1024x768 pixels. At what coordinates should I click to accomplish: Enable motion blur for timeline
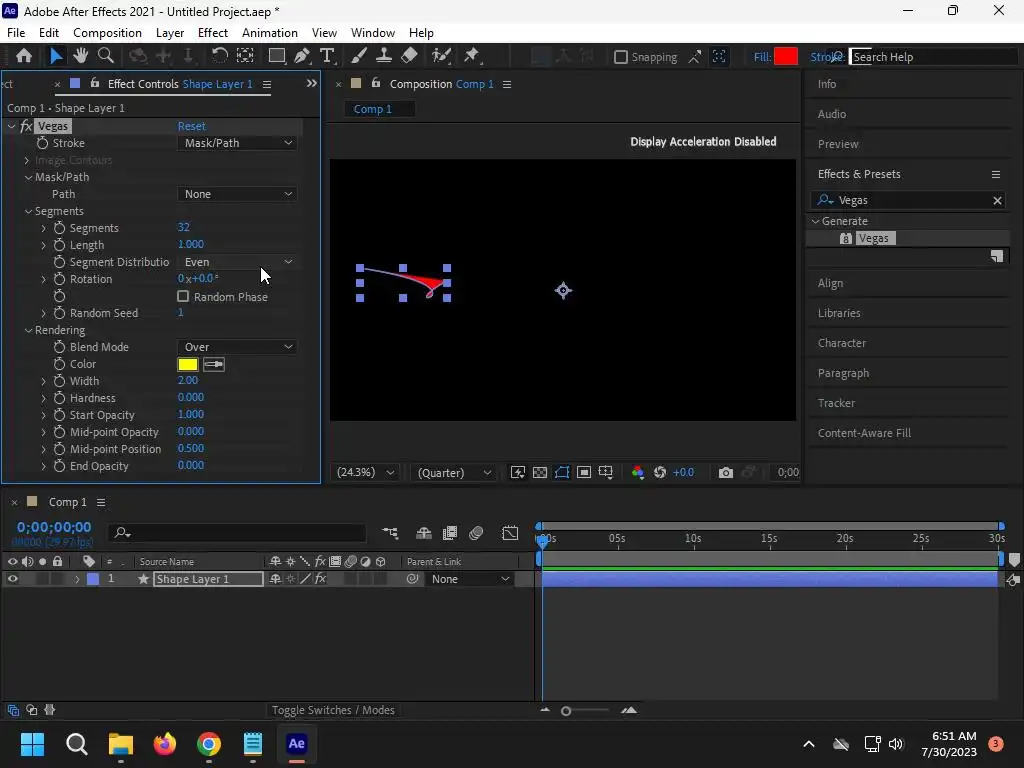pos(476,533)
